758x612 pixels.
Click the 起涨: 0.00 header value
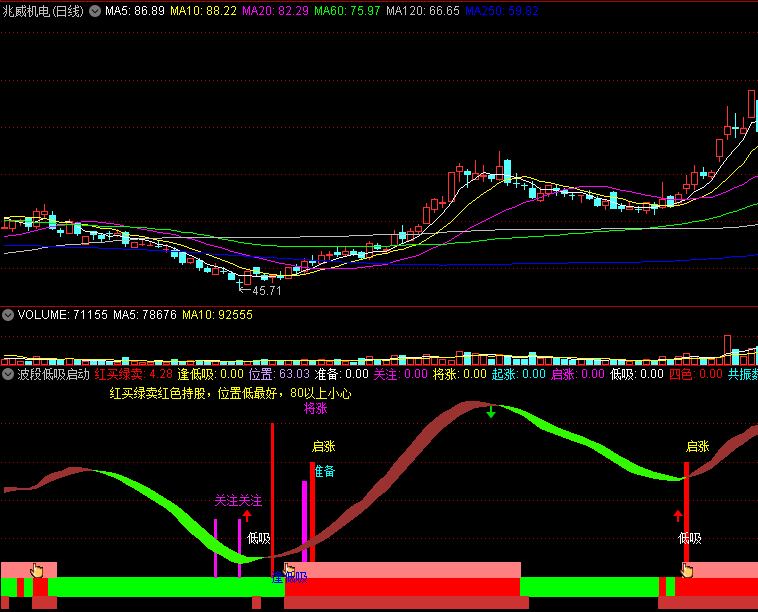pos(519,374)
